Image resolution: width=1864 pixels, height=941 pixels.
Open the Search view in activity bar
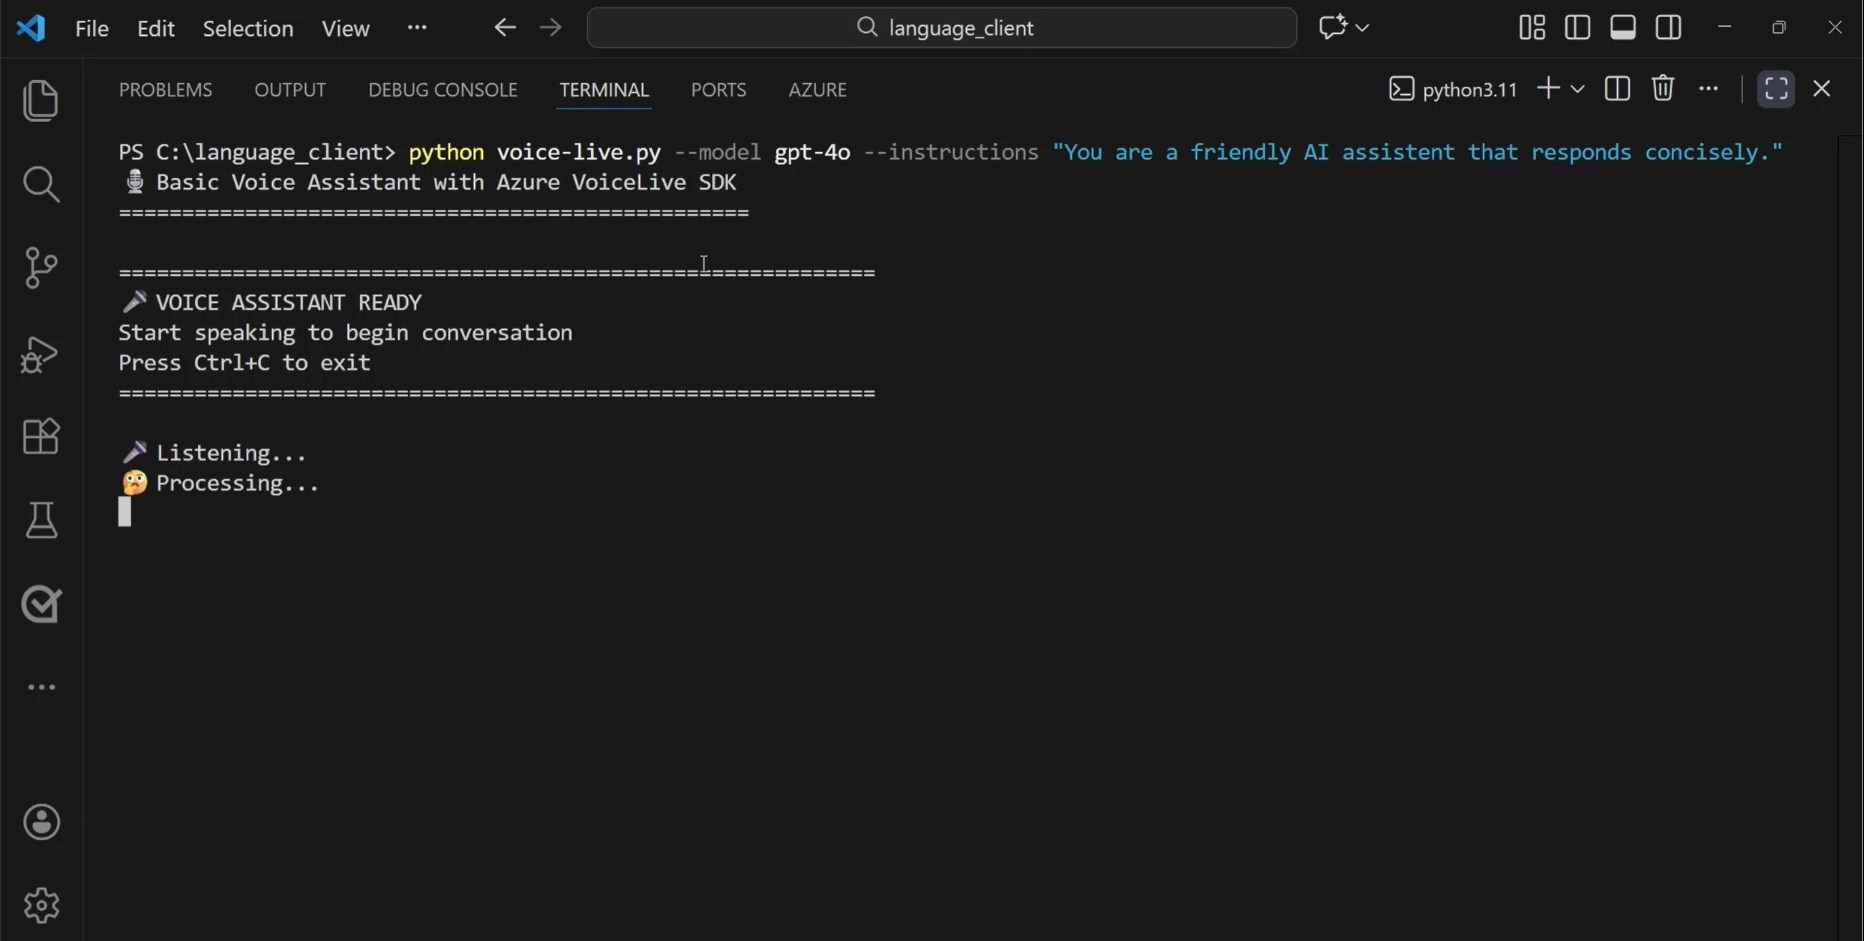point(41,184)
